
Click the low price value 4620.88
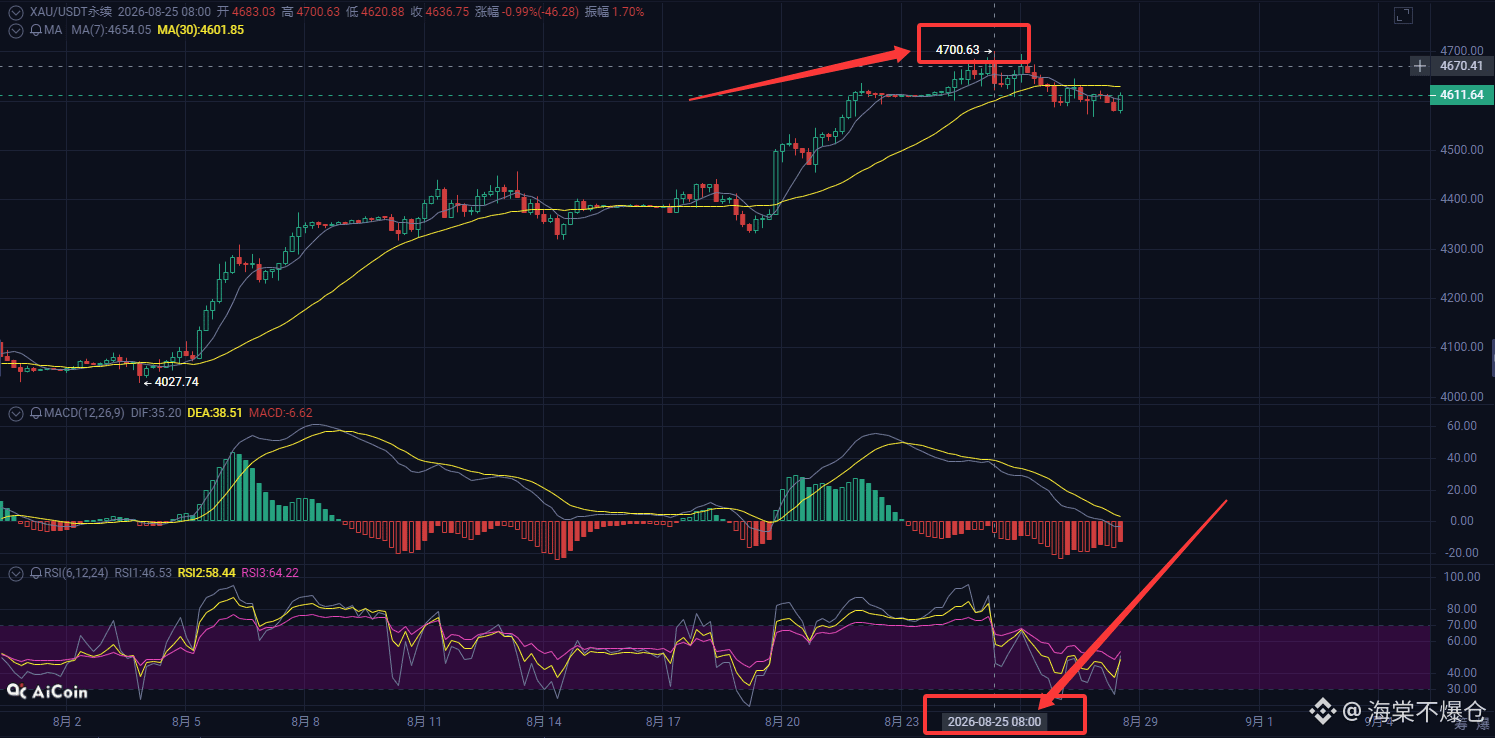(383, 12)
